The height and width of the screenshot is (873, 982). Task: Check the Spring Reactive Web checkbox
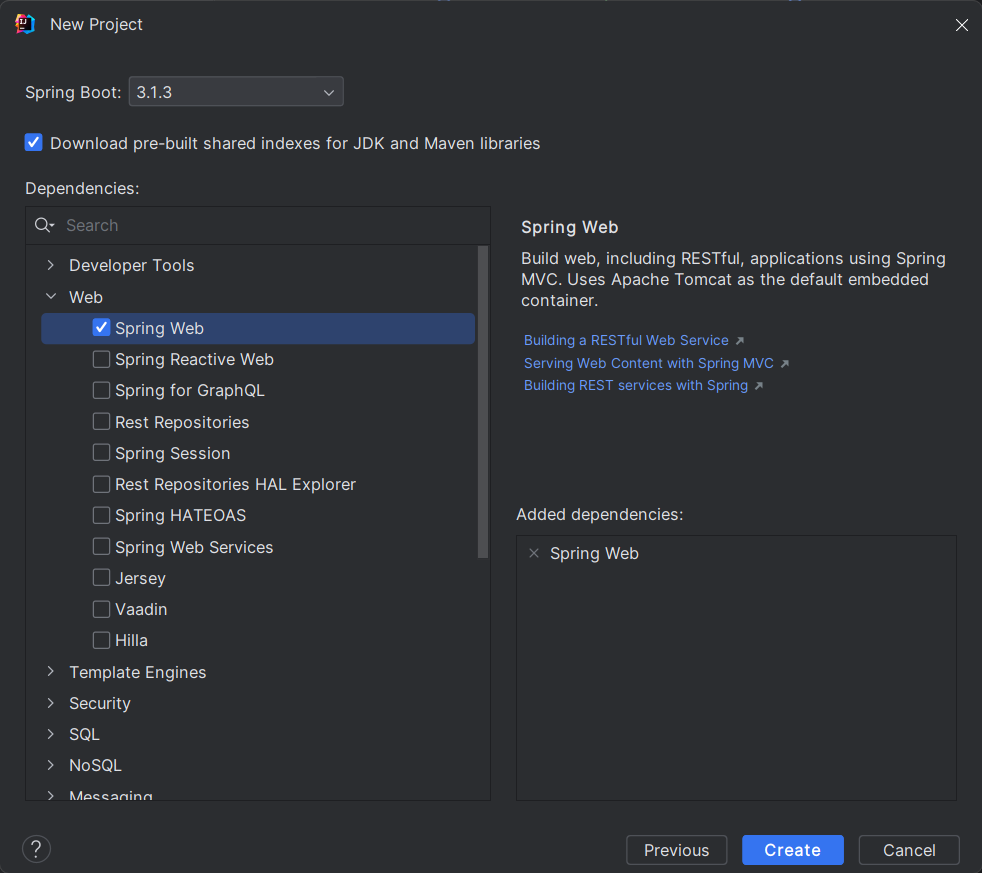pos(101,359)
